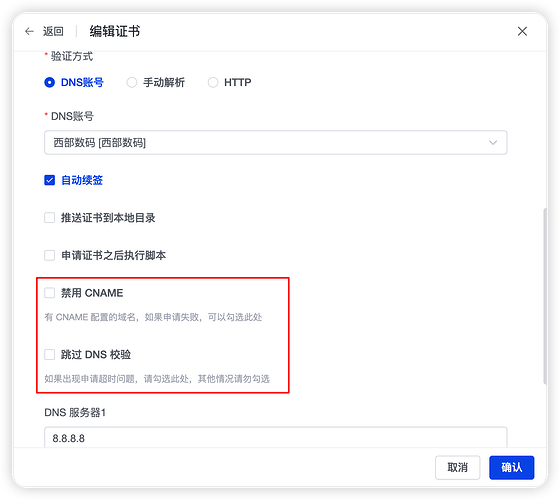Uncheck the 自动续签 checkbox
560x500 pixels.
[x=50, y=180]
